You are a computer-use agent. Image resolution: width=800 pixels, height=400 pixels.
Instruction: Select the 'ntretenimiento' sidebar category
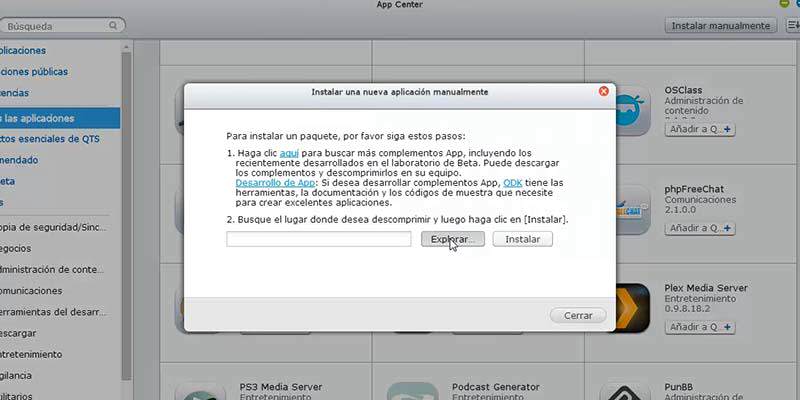(x=32, y=354)
